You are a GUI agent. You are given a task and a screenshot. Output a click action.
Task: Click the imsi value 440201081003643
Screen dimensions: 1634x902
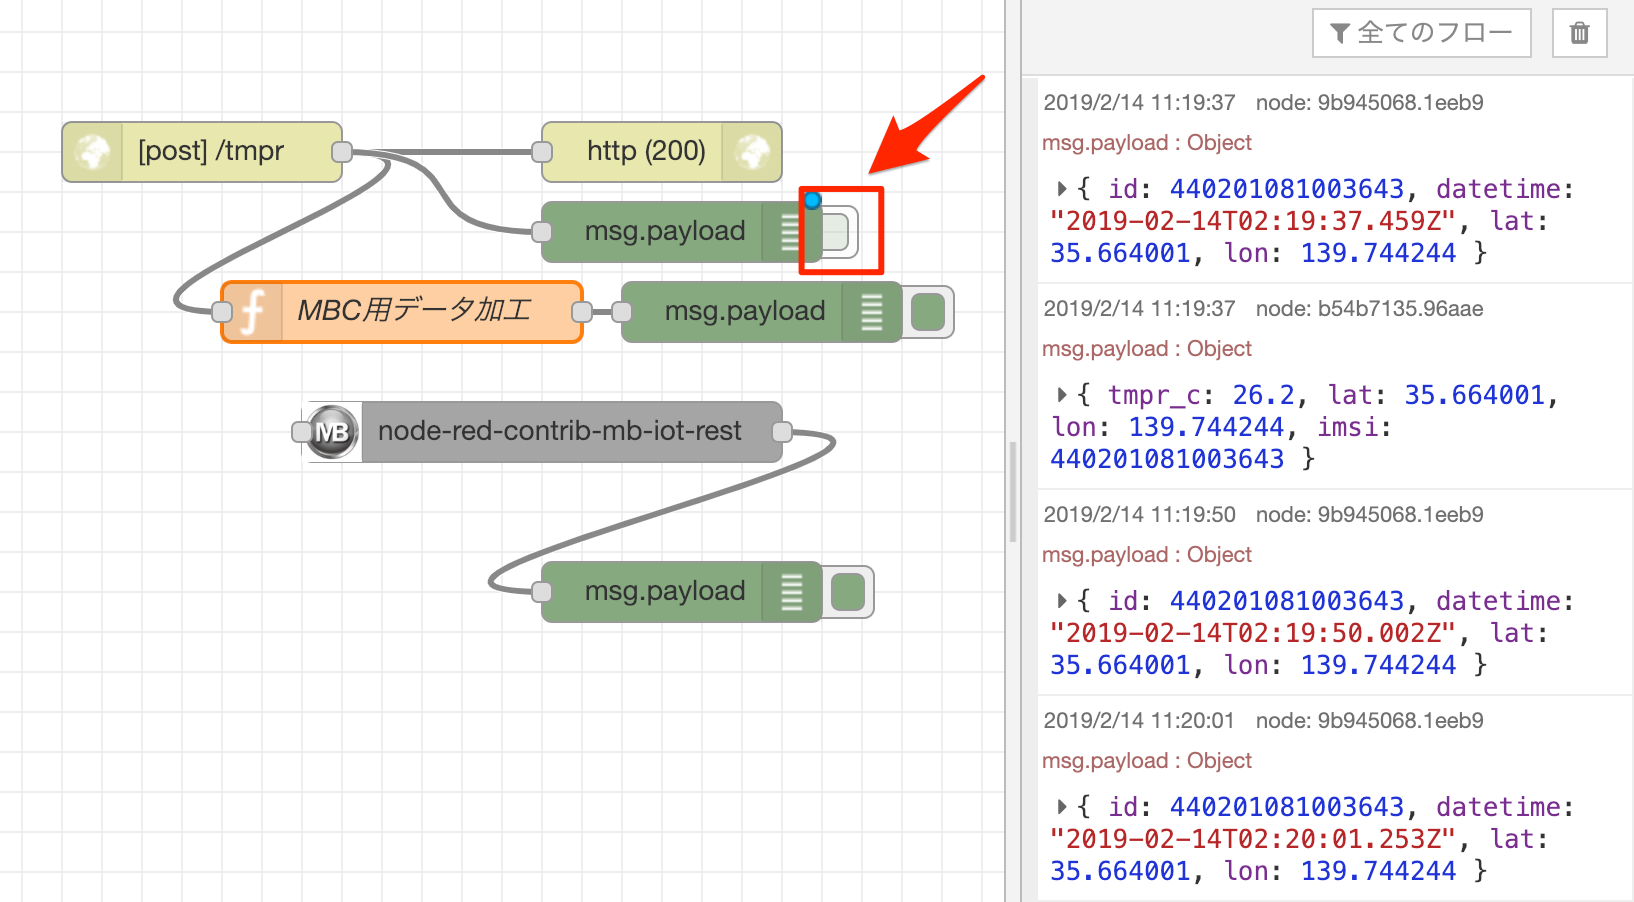point(1167,459)
